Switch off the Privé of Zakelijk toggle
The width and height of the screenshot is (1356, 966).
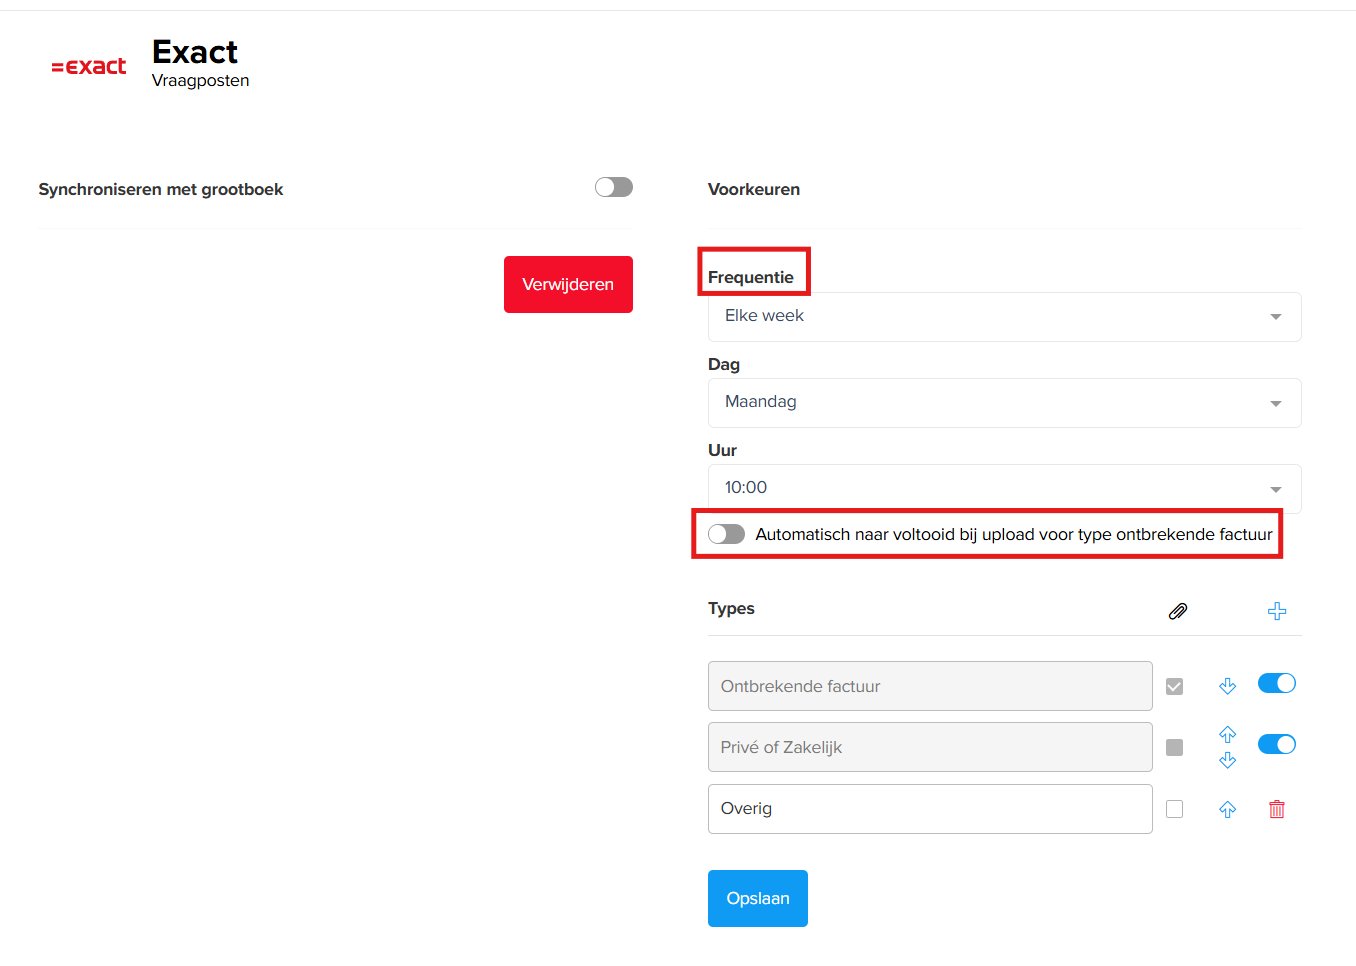1277,744
